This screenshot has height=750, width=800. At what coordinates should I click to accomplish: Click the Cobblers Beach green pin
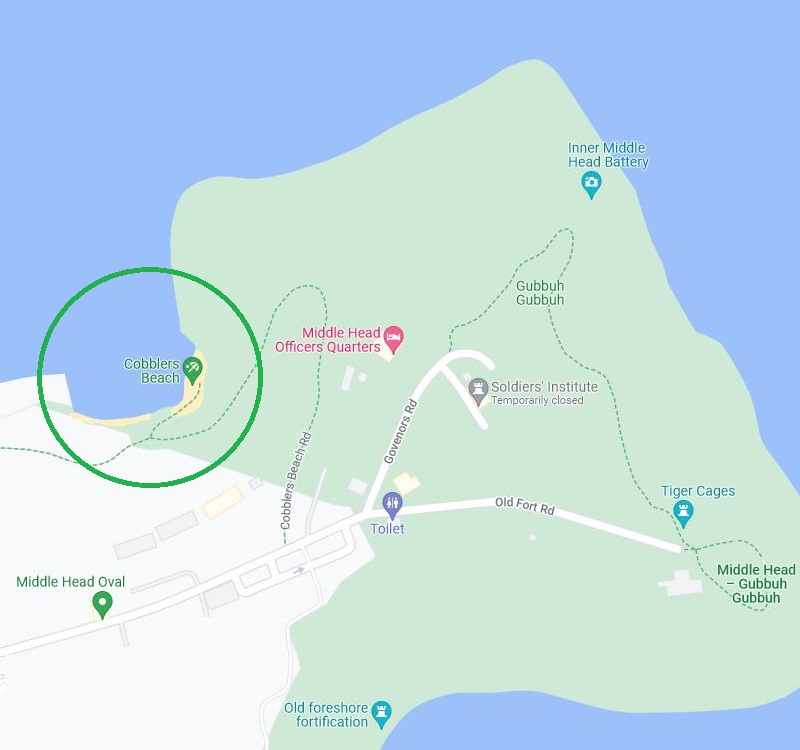(193, 370)
